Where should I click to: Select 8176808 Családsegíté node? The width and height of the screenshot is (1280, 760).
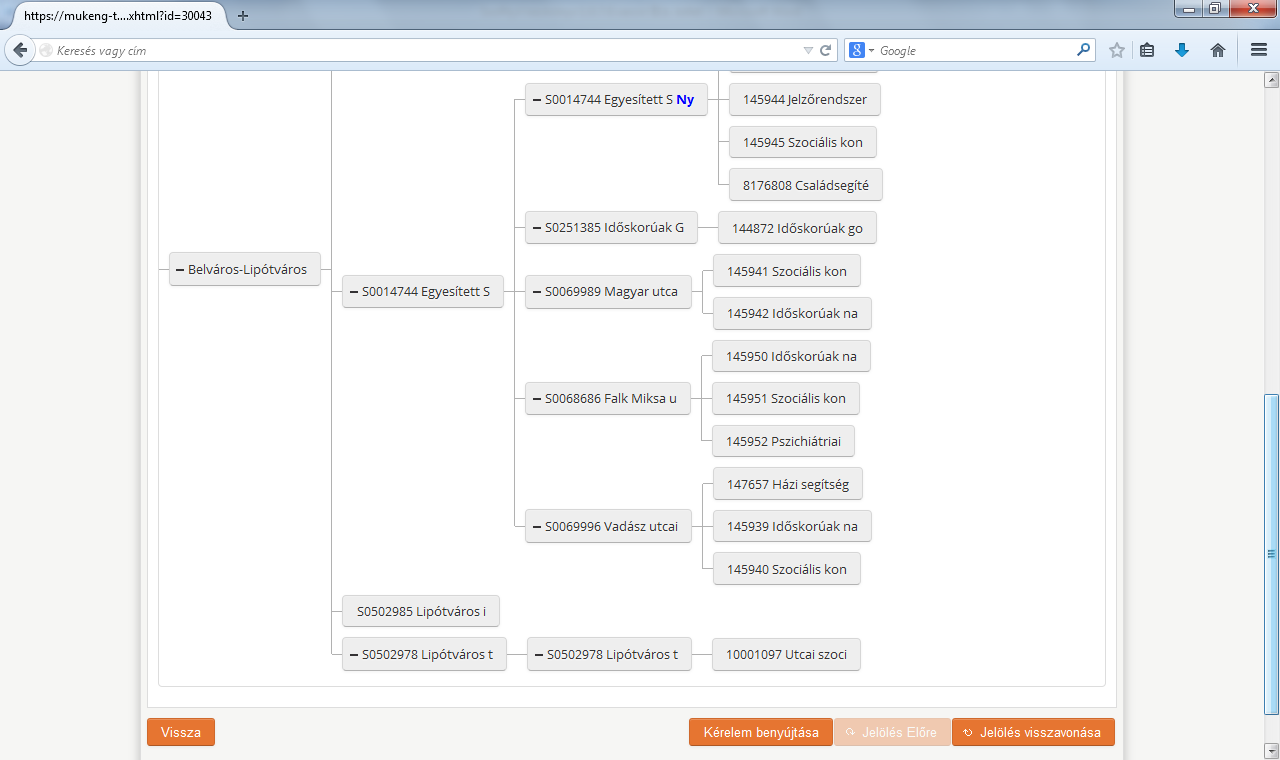[x=806, y=185]
